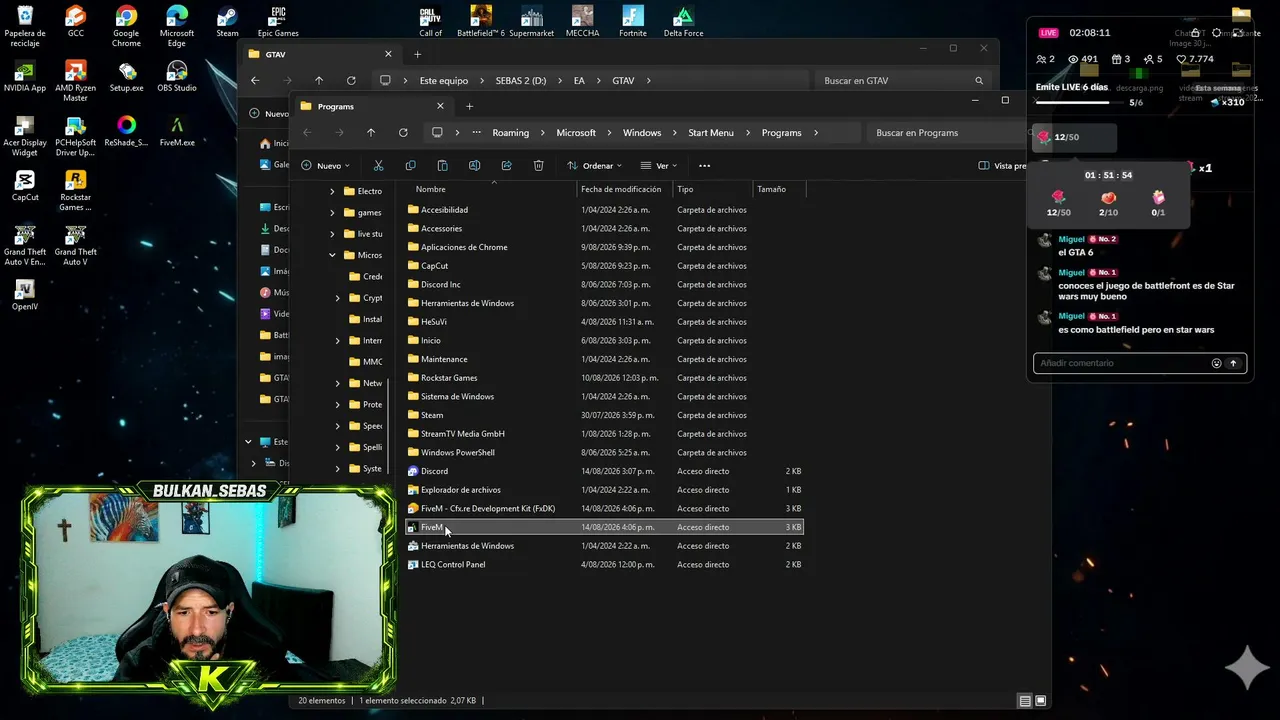Go up one folder level in Programs window

pyautogui.click(x=371, y=133)
